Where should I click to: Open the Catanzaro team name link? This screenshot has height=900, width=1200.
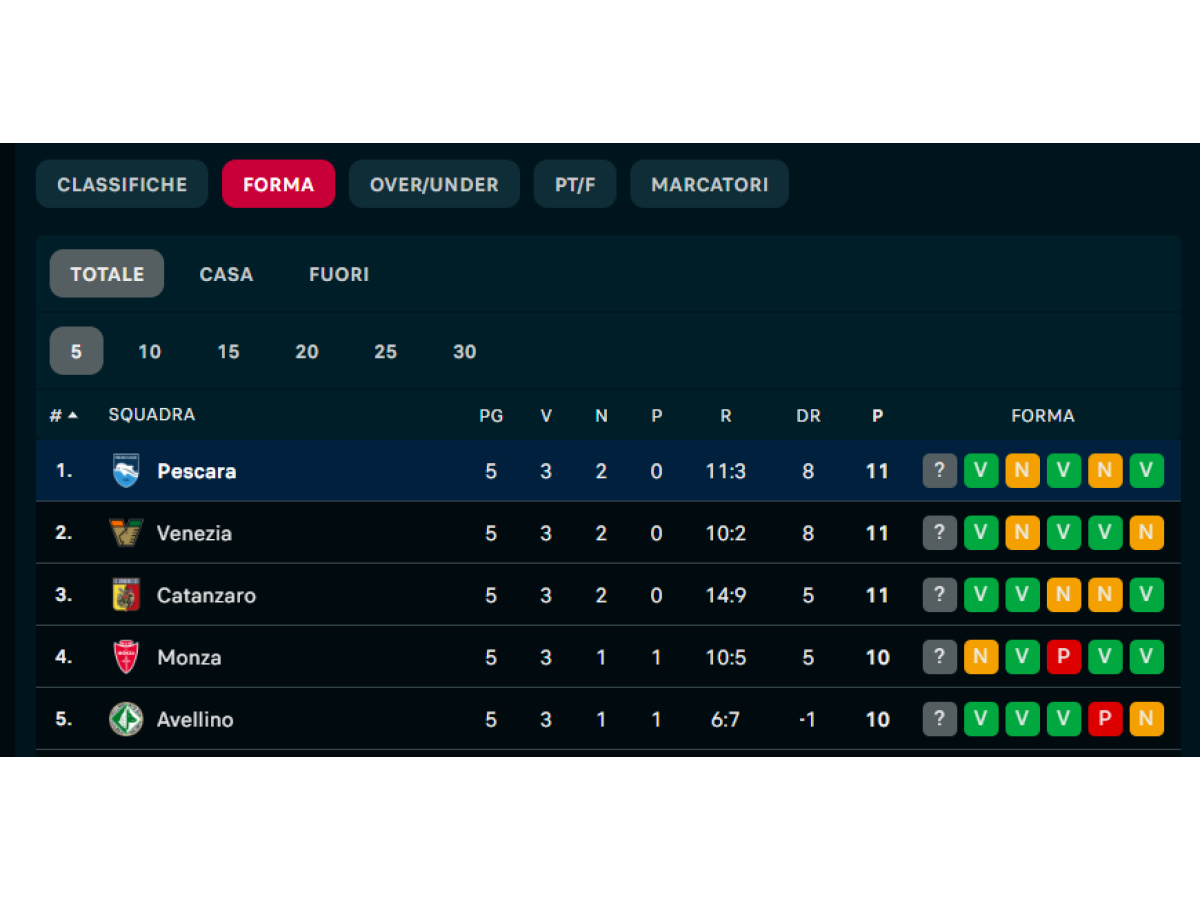coord(206,595)
